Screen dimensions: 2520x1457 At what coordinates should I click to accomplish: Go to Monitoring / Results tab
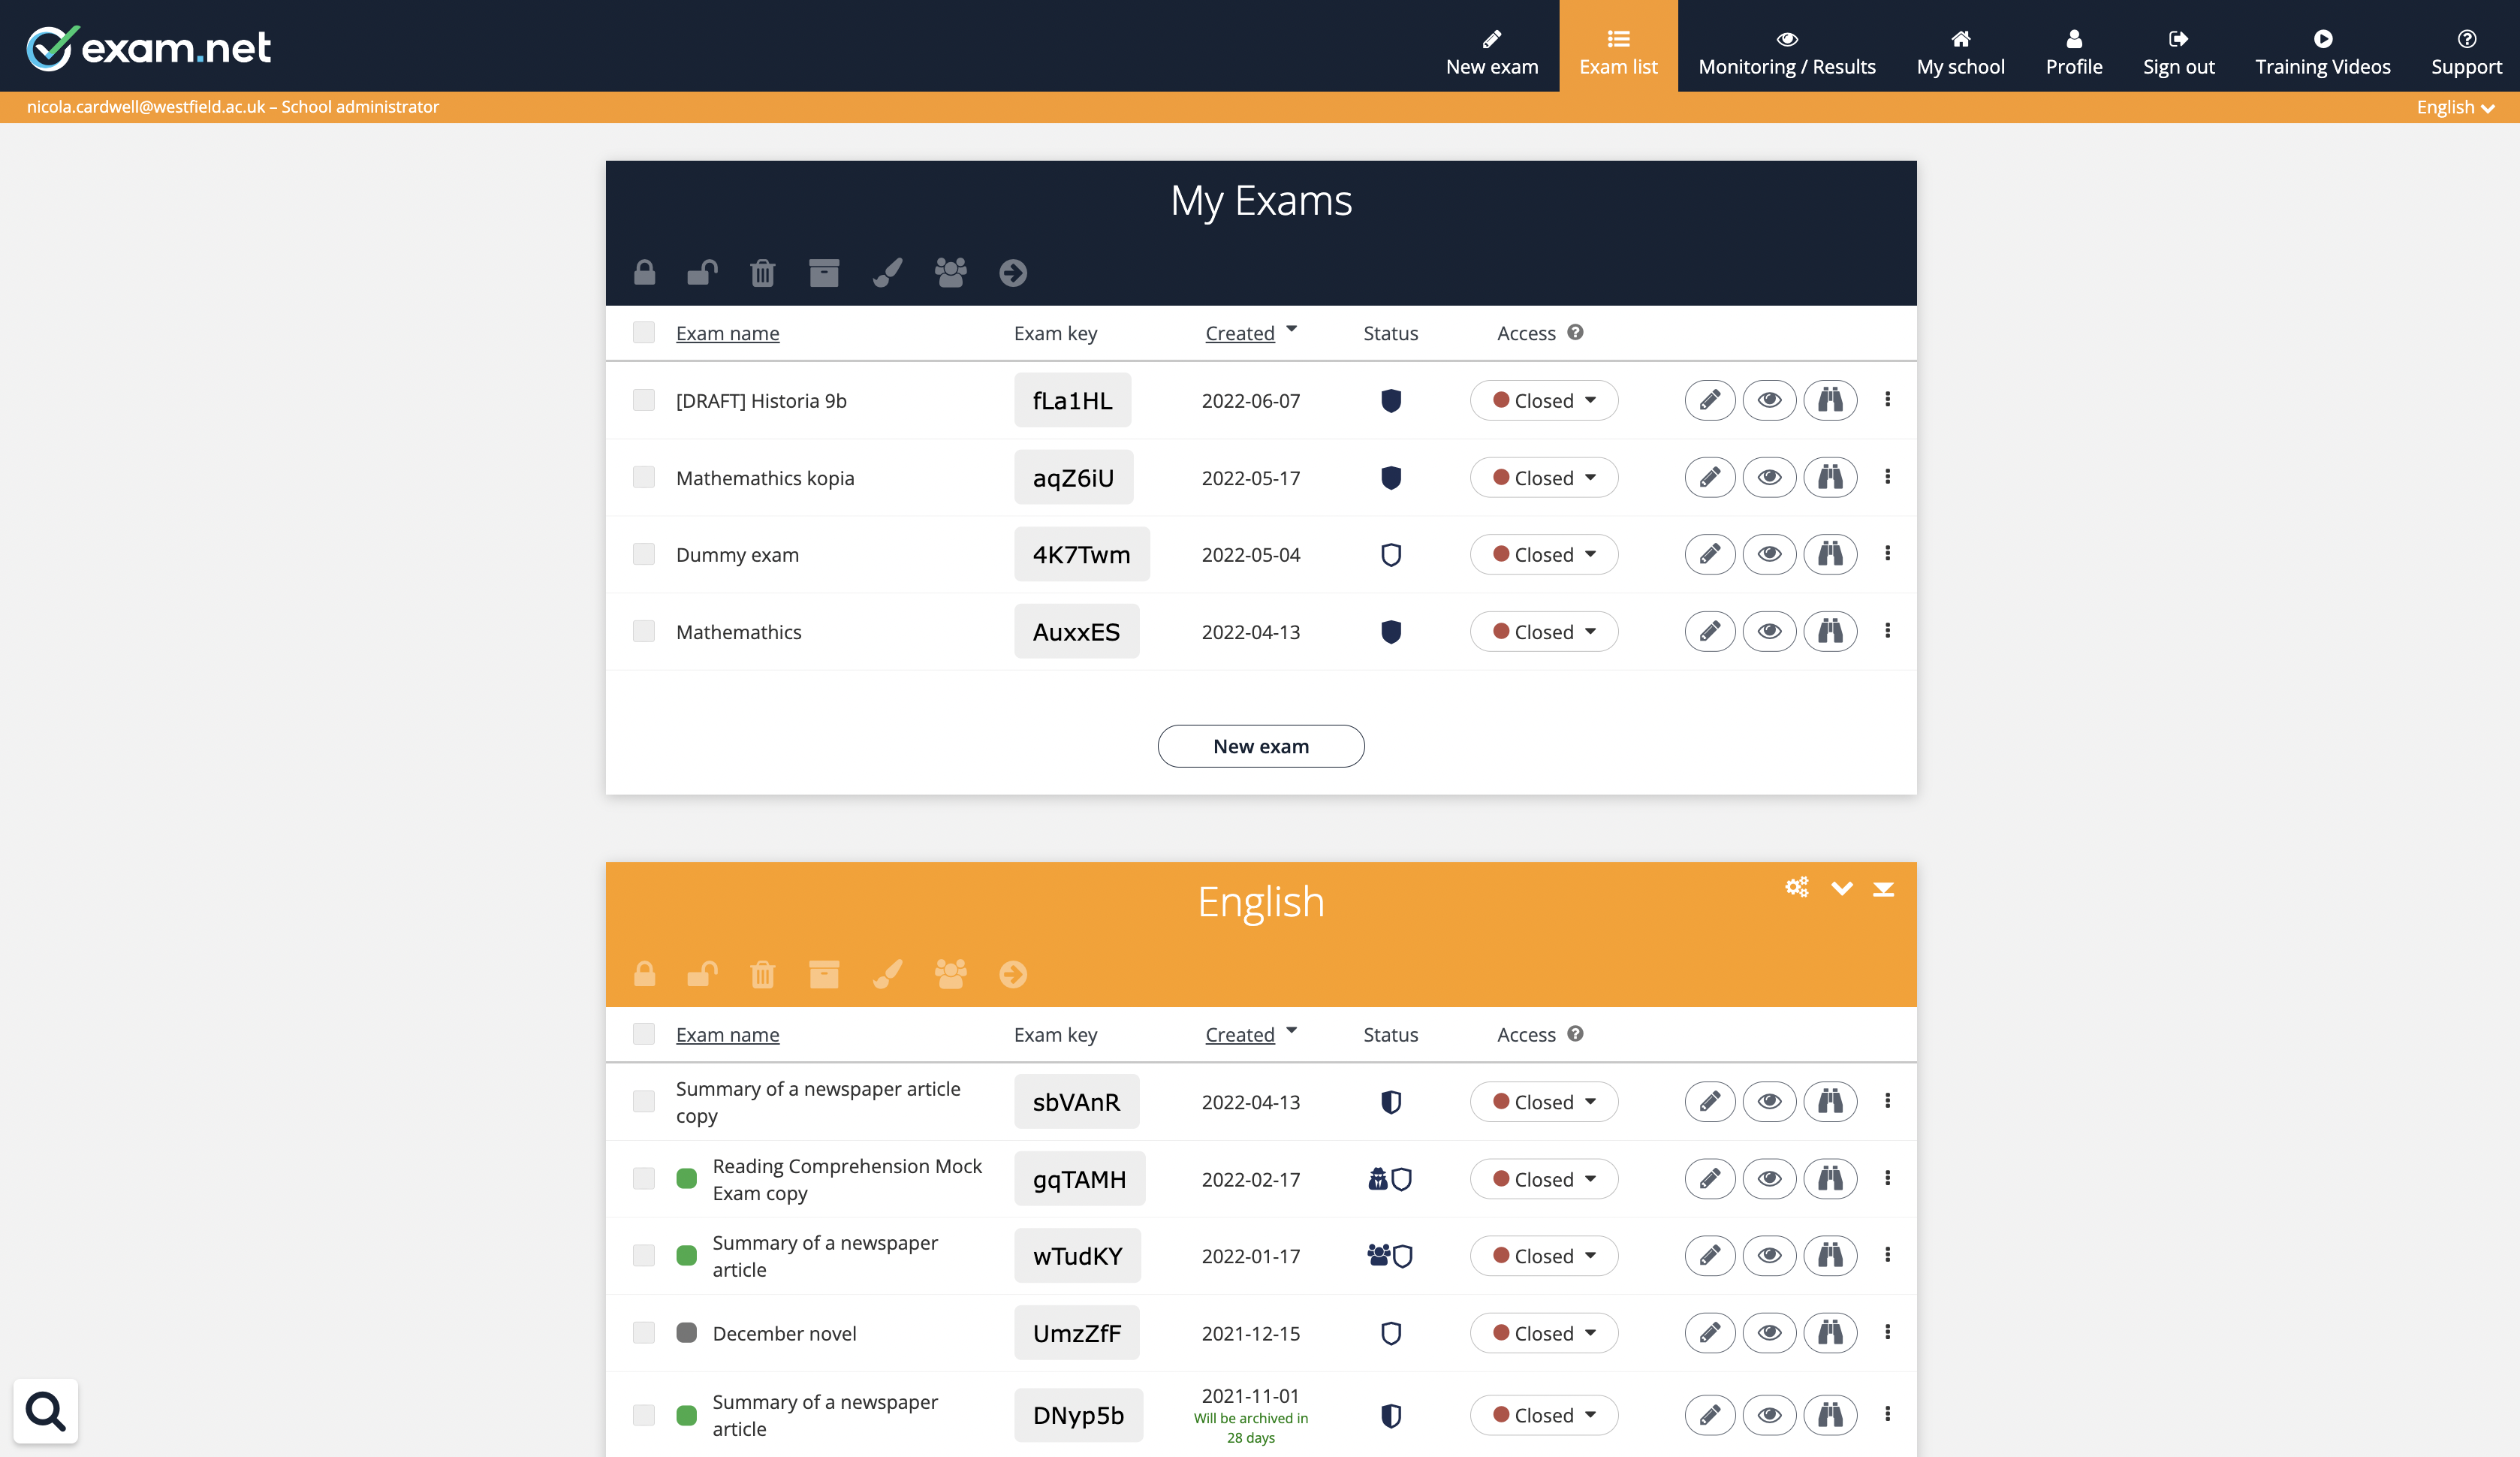tap(1786, 52)
